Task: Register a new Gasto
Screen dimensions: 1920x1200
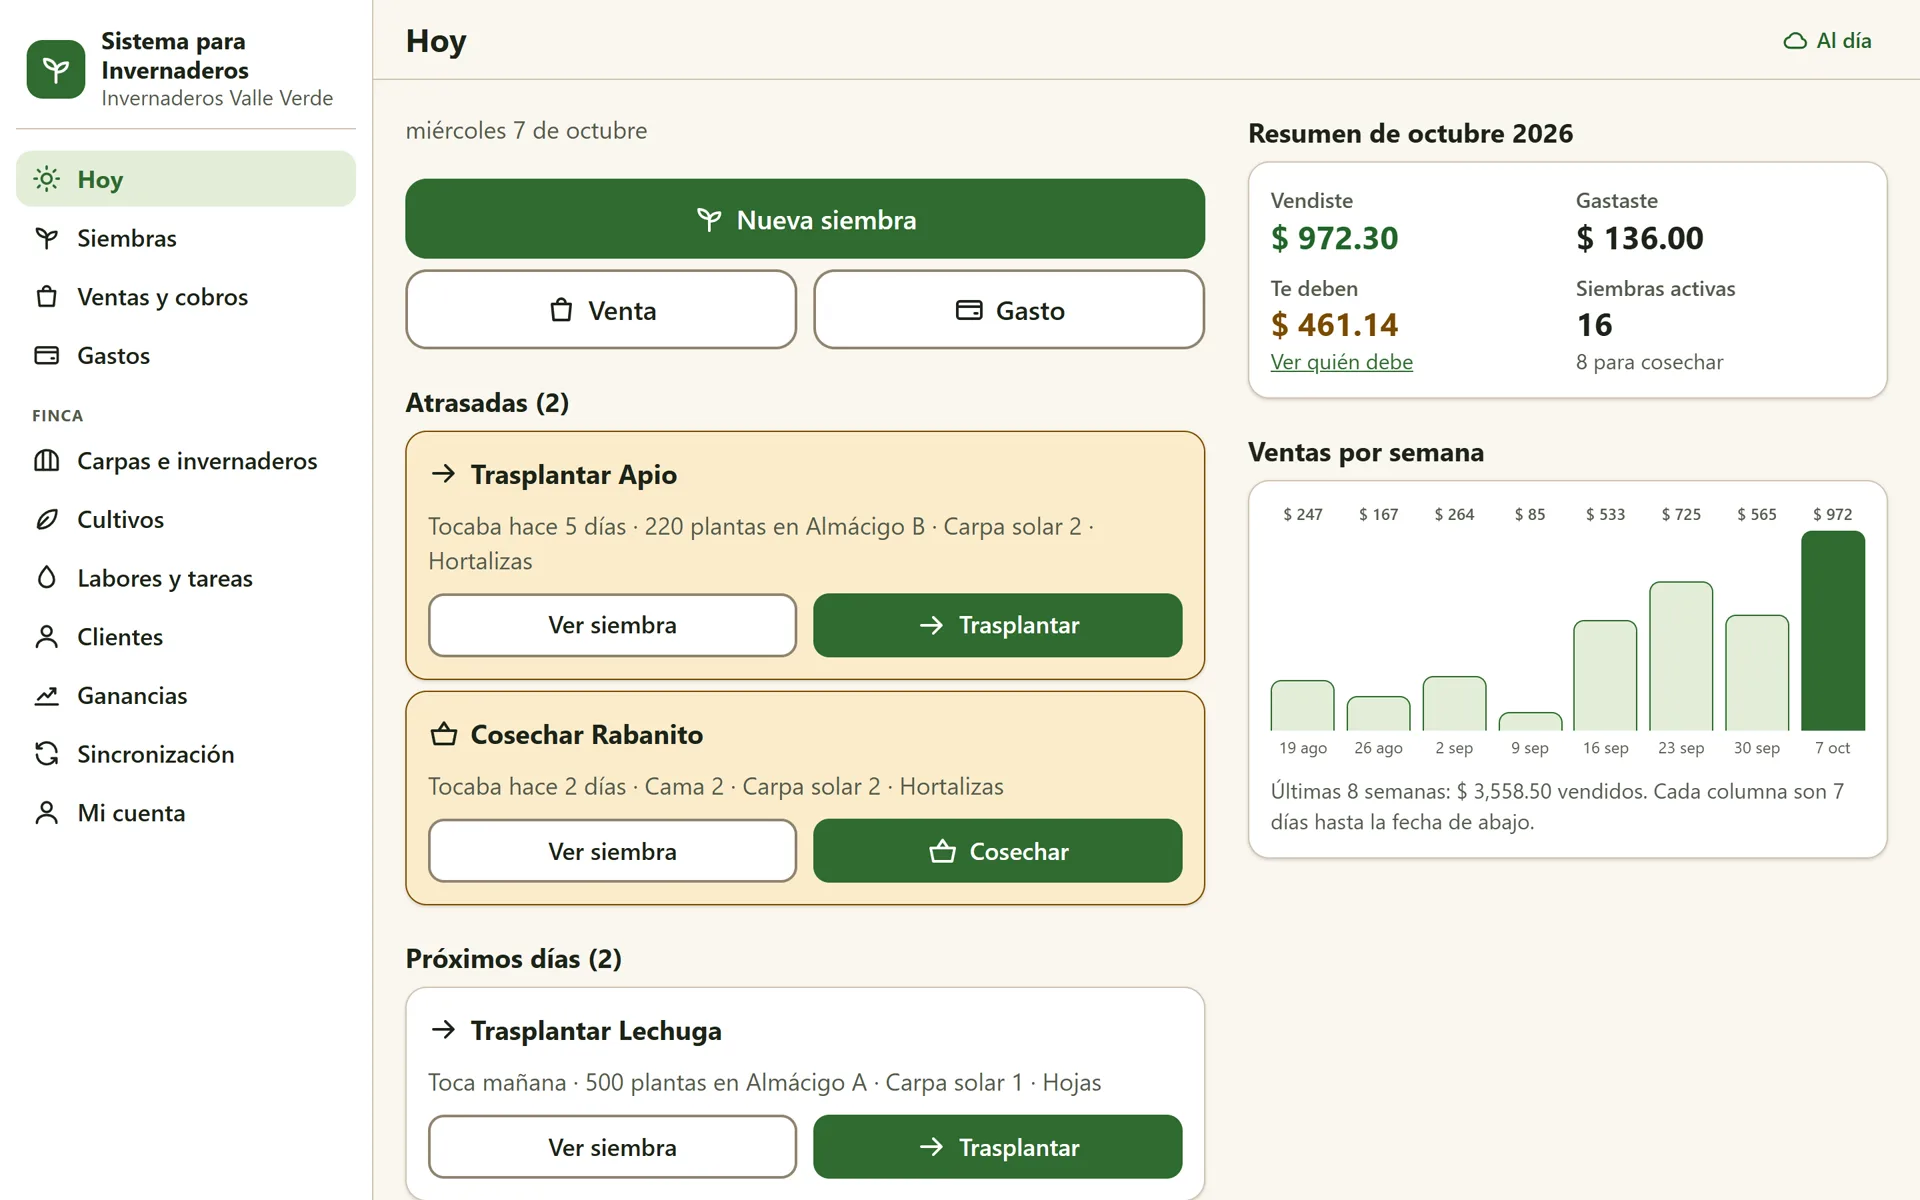Action: (x=1009, y=310)
